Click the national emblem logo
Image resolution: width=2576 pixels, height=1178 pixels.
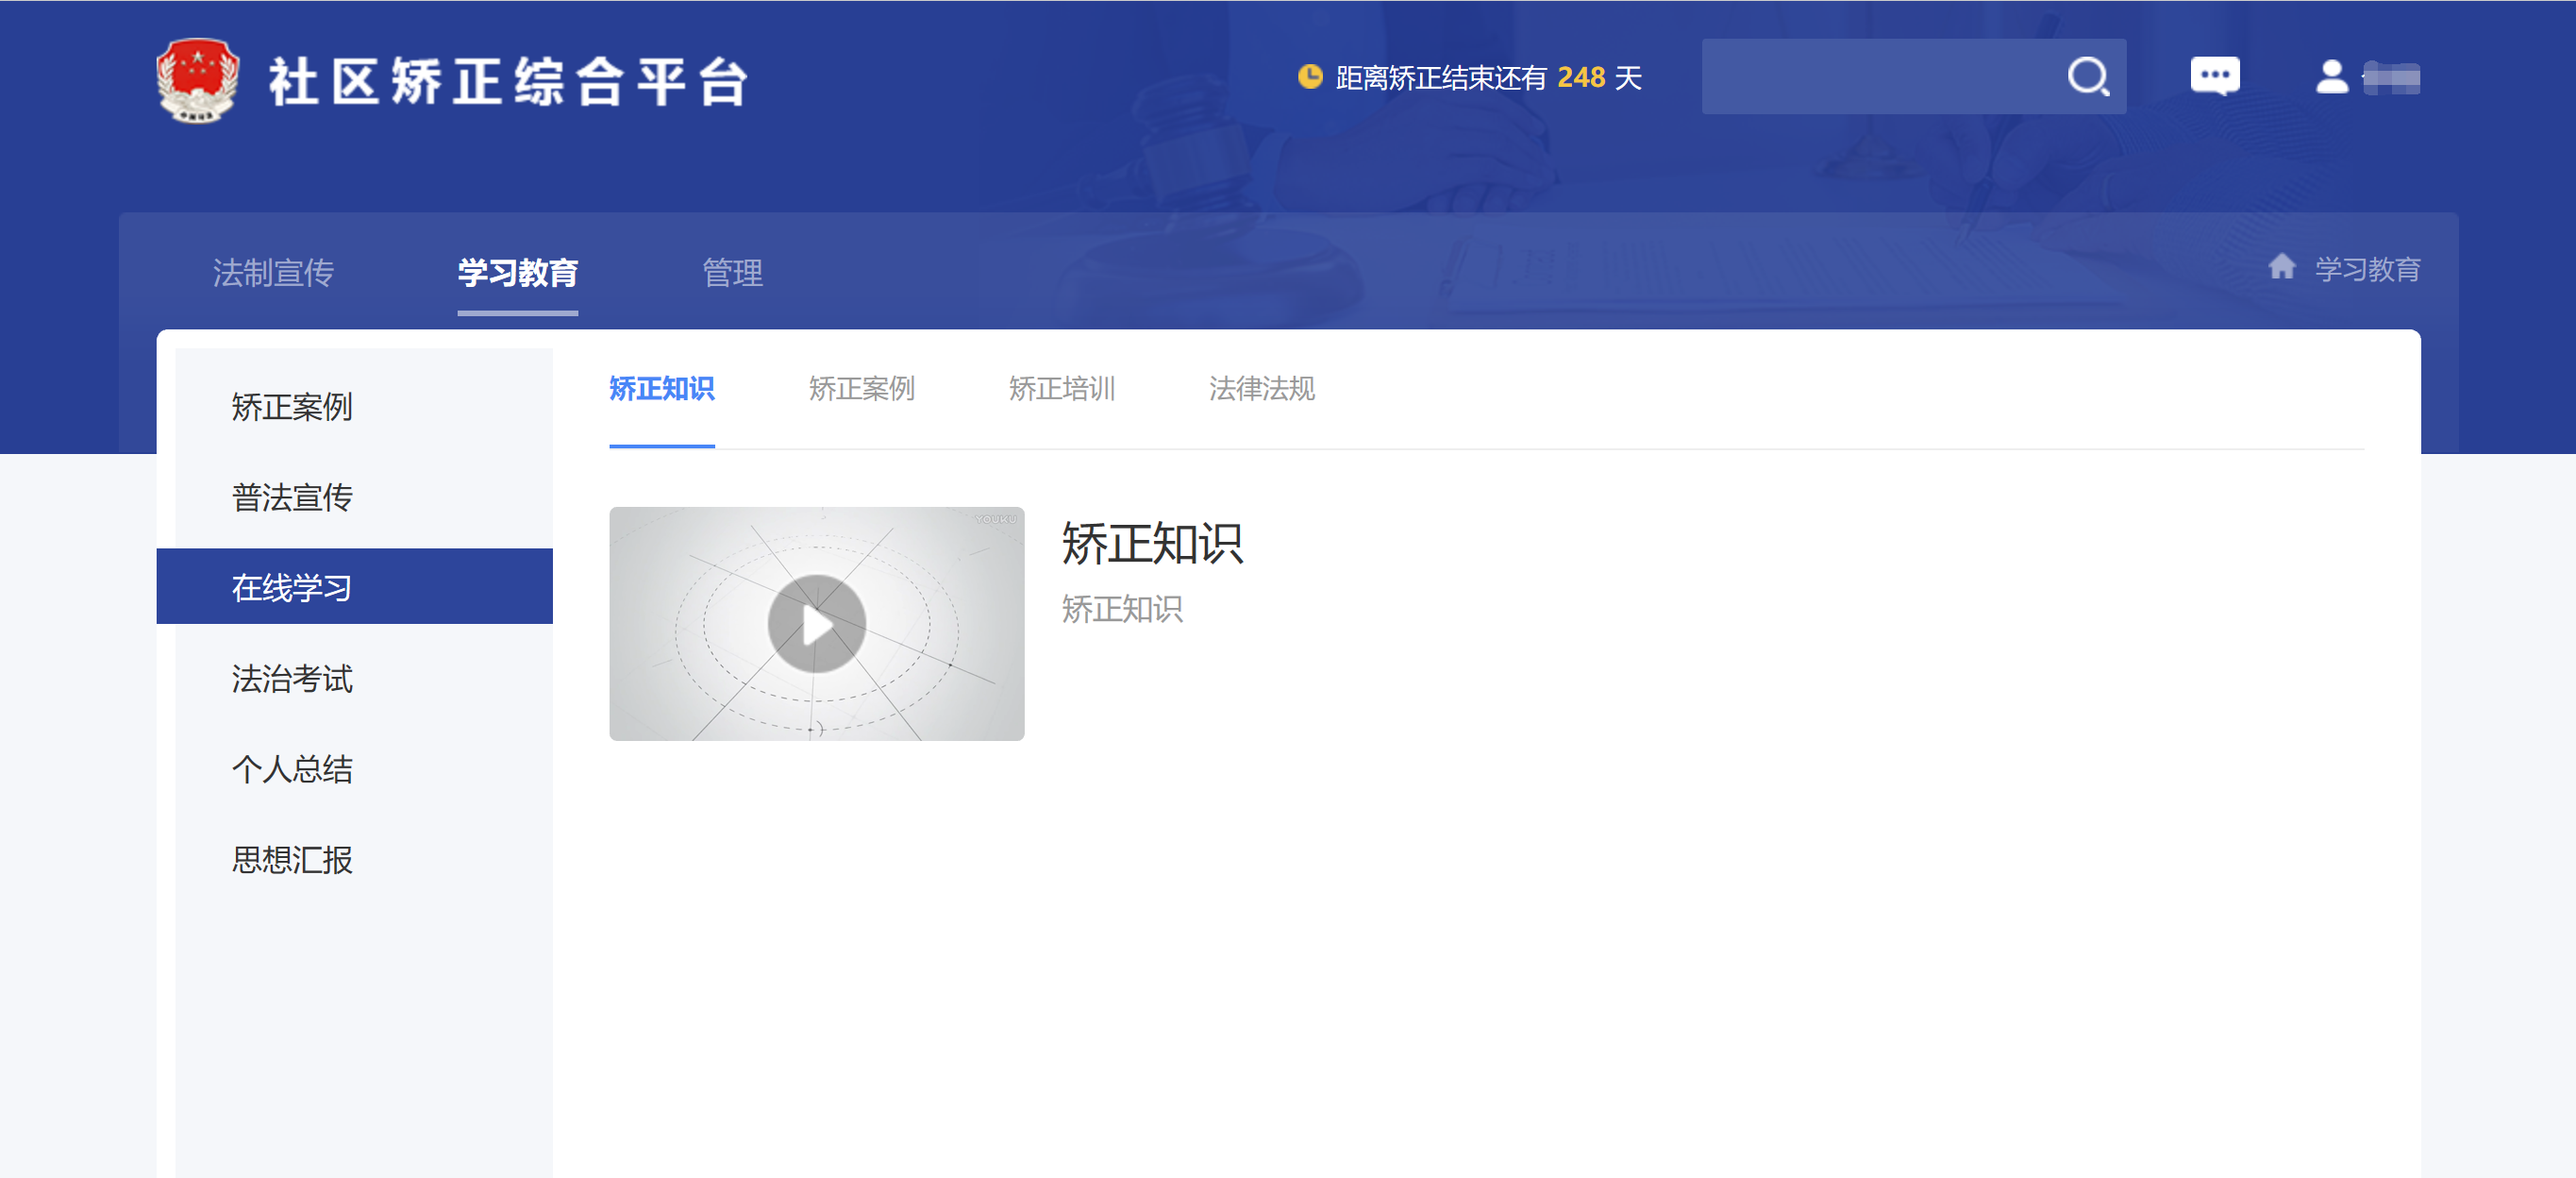[198, 80]
